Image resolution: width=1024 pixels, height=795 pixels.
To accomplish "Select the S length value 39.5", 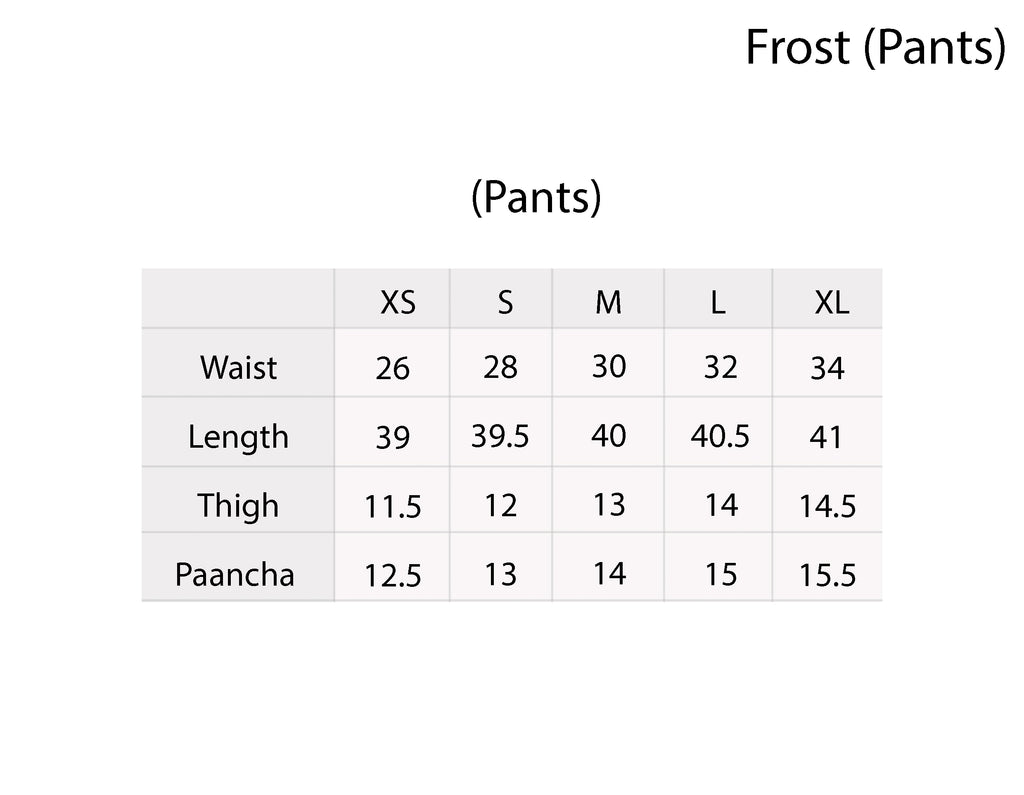I will pyautogui.click(x=500, y=437).
